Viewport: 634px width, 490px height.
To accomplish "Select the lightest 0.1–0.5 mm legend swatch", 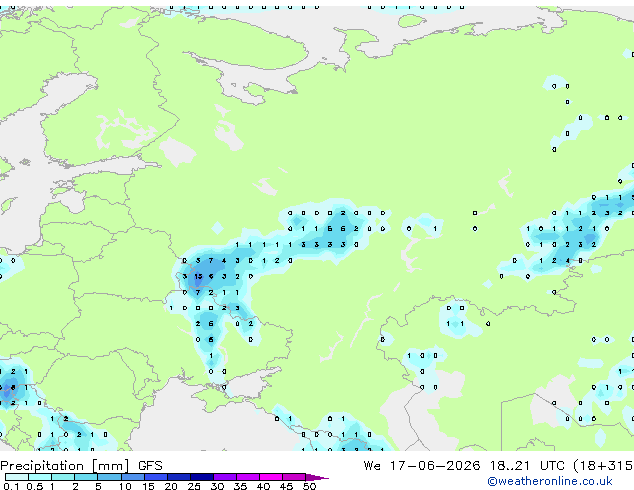I will (17, 477).
